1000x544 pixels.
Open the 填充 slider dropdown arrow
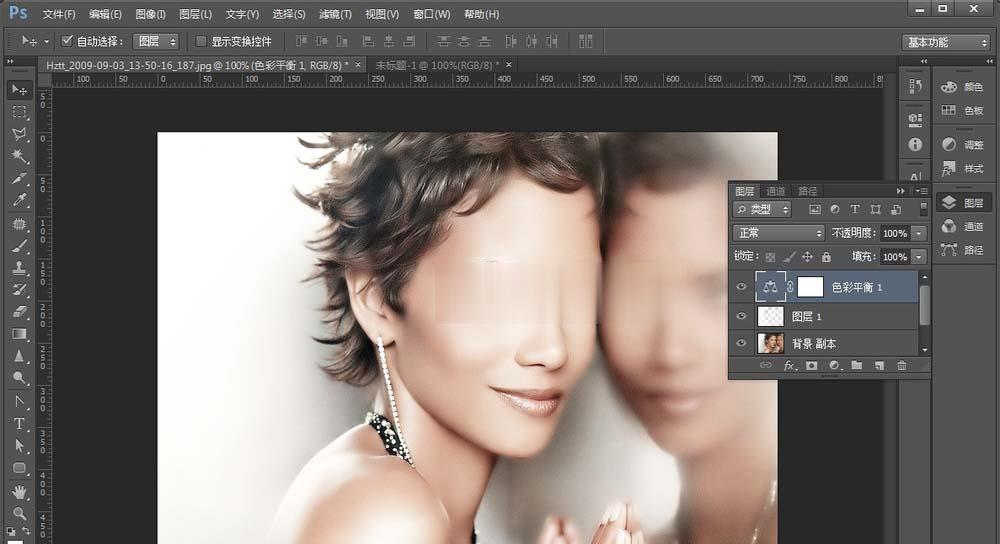click(x=919, y=256)
